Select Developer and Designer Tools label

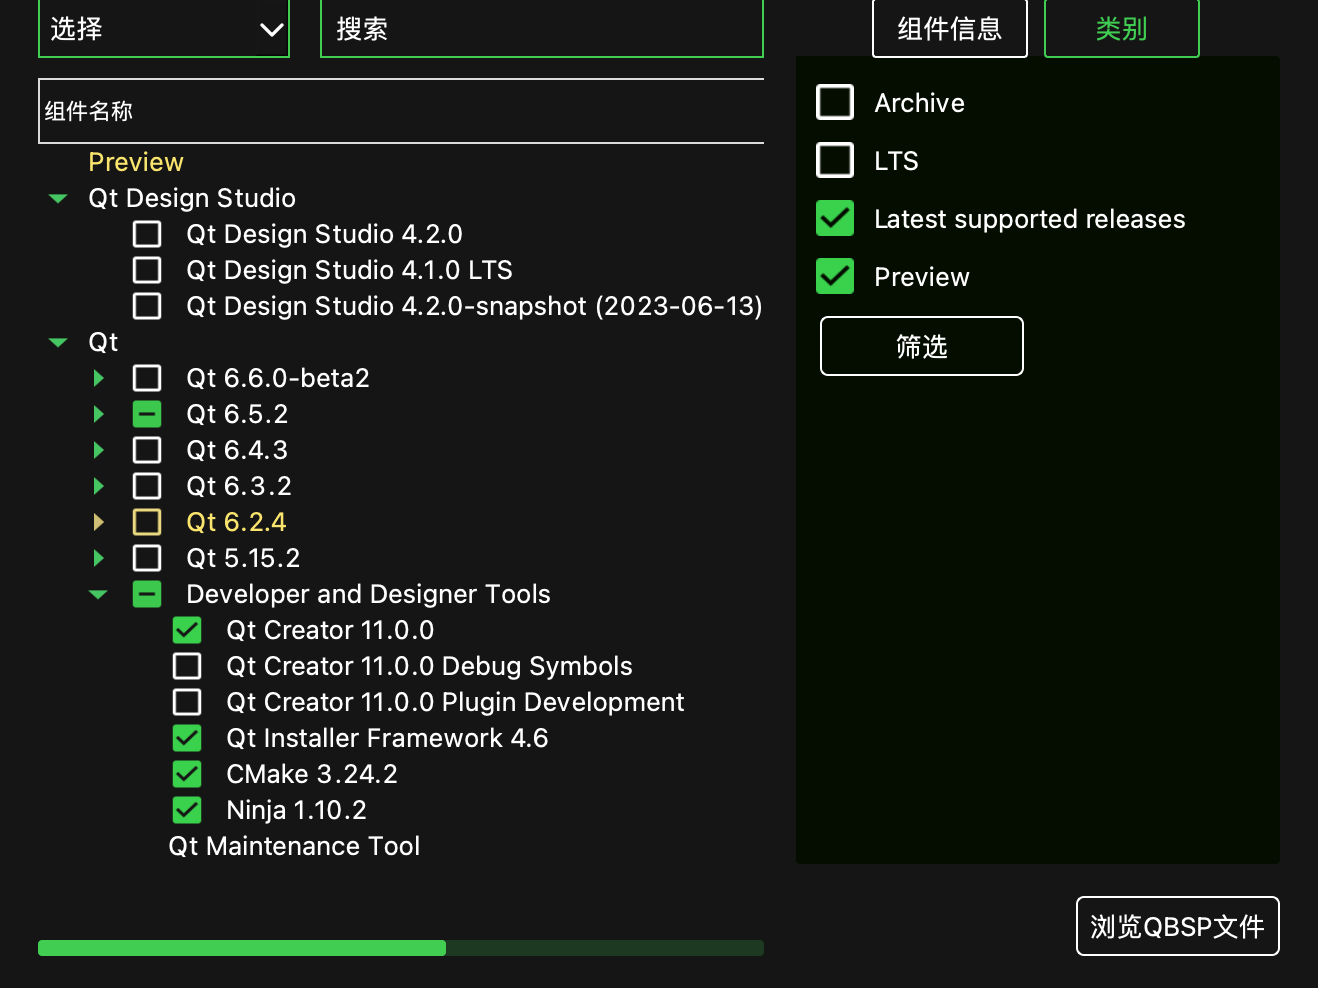tap(368, 594)
